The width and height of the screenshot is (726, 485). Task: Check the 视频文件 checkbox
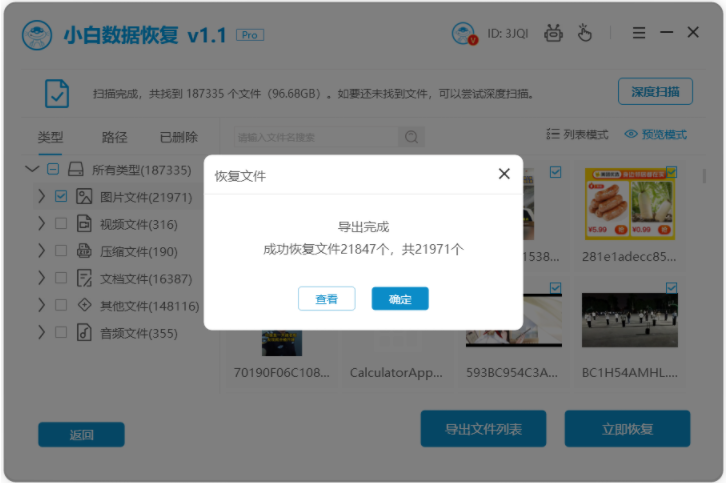point(61,224)
